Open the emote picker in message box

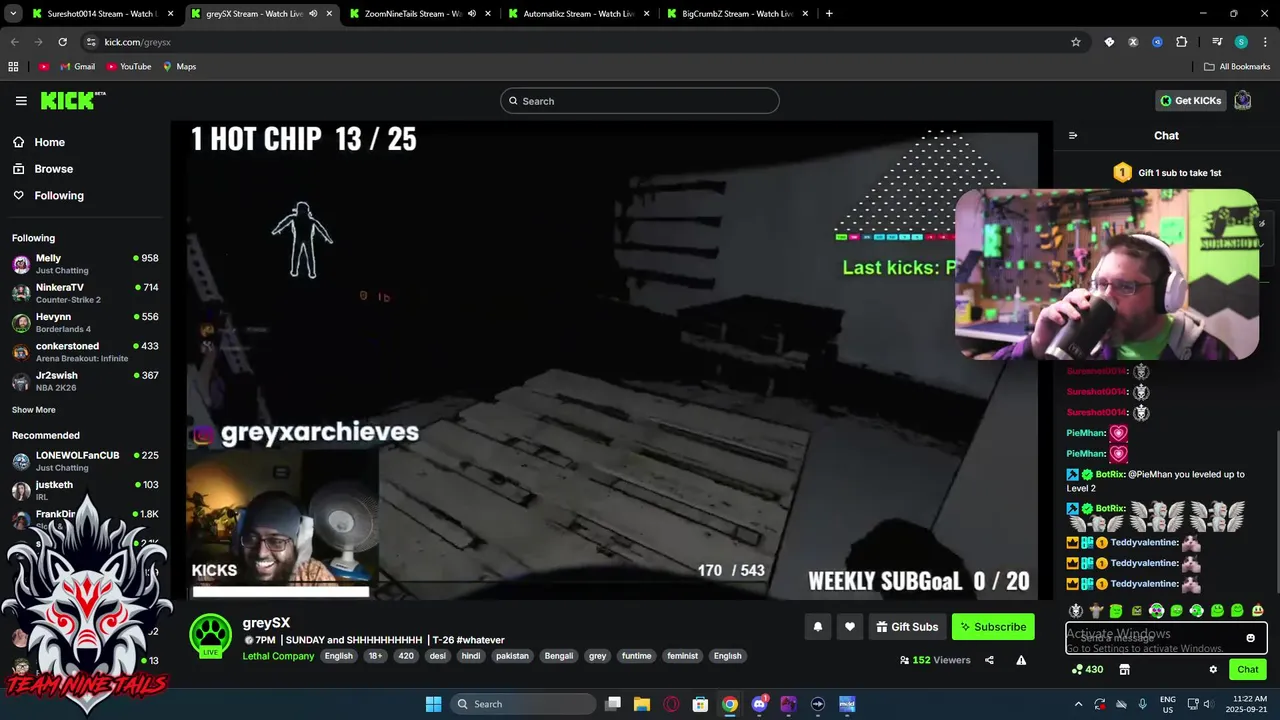(1250, 638)
